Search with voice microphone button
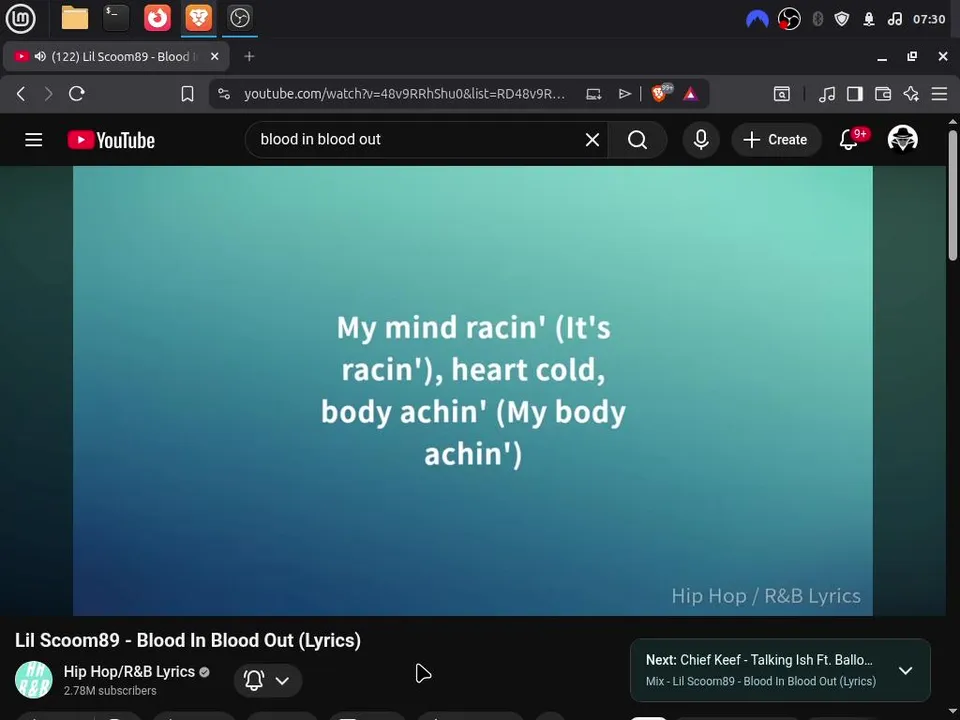Viewport: 960px width, 720px height. [701, 140]
